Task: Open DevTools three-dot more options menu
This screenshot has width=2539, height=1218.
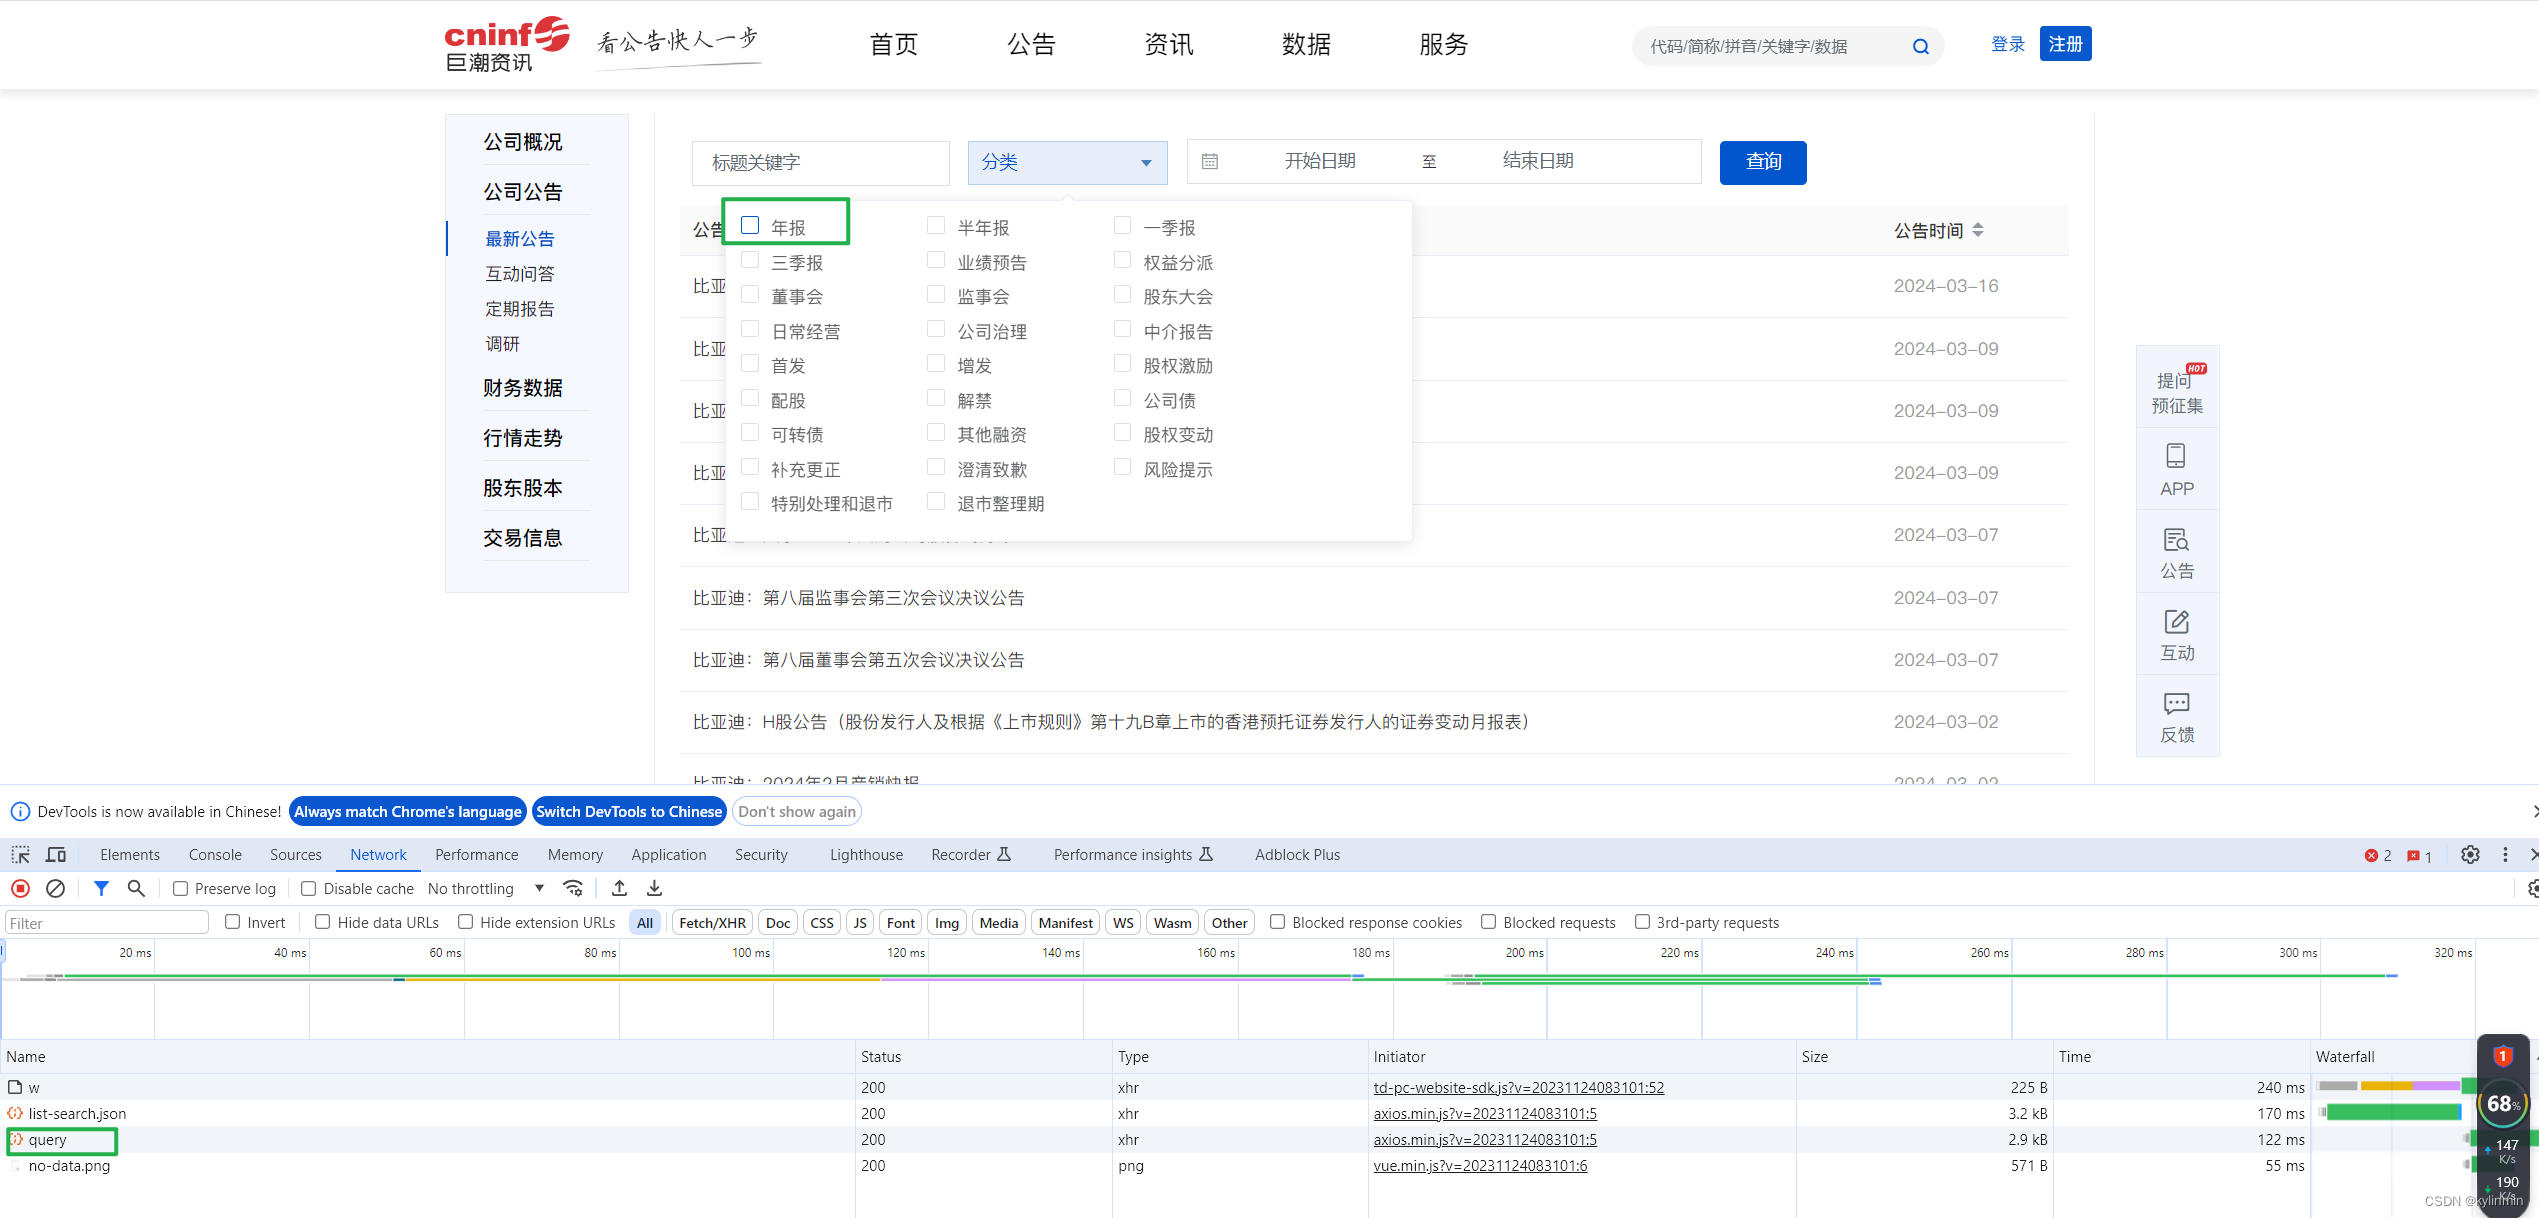Action: click(x=2505, y=855)
